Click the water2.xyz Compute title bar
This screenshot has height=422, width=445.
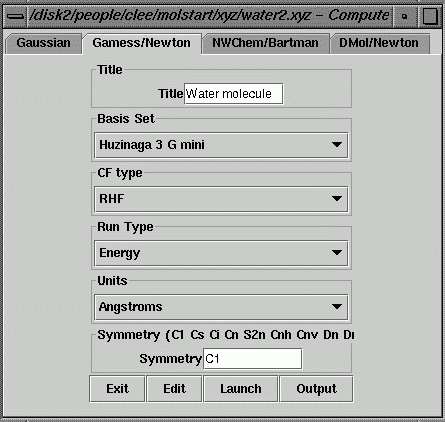point(209,16)
